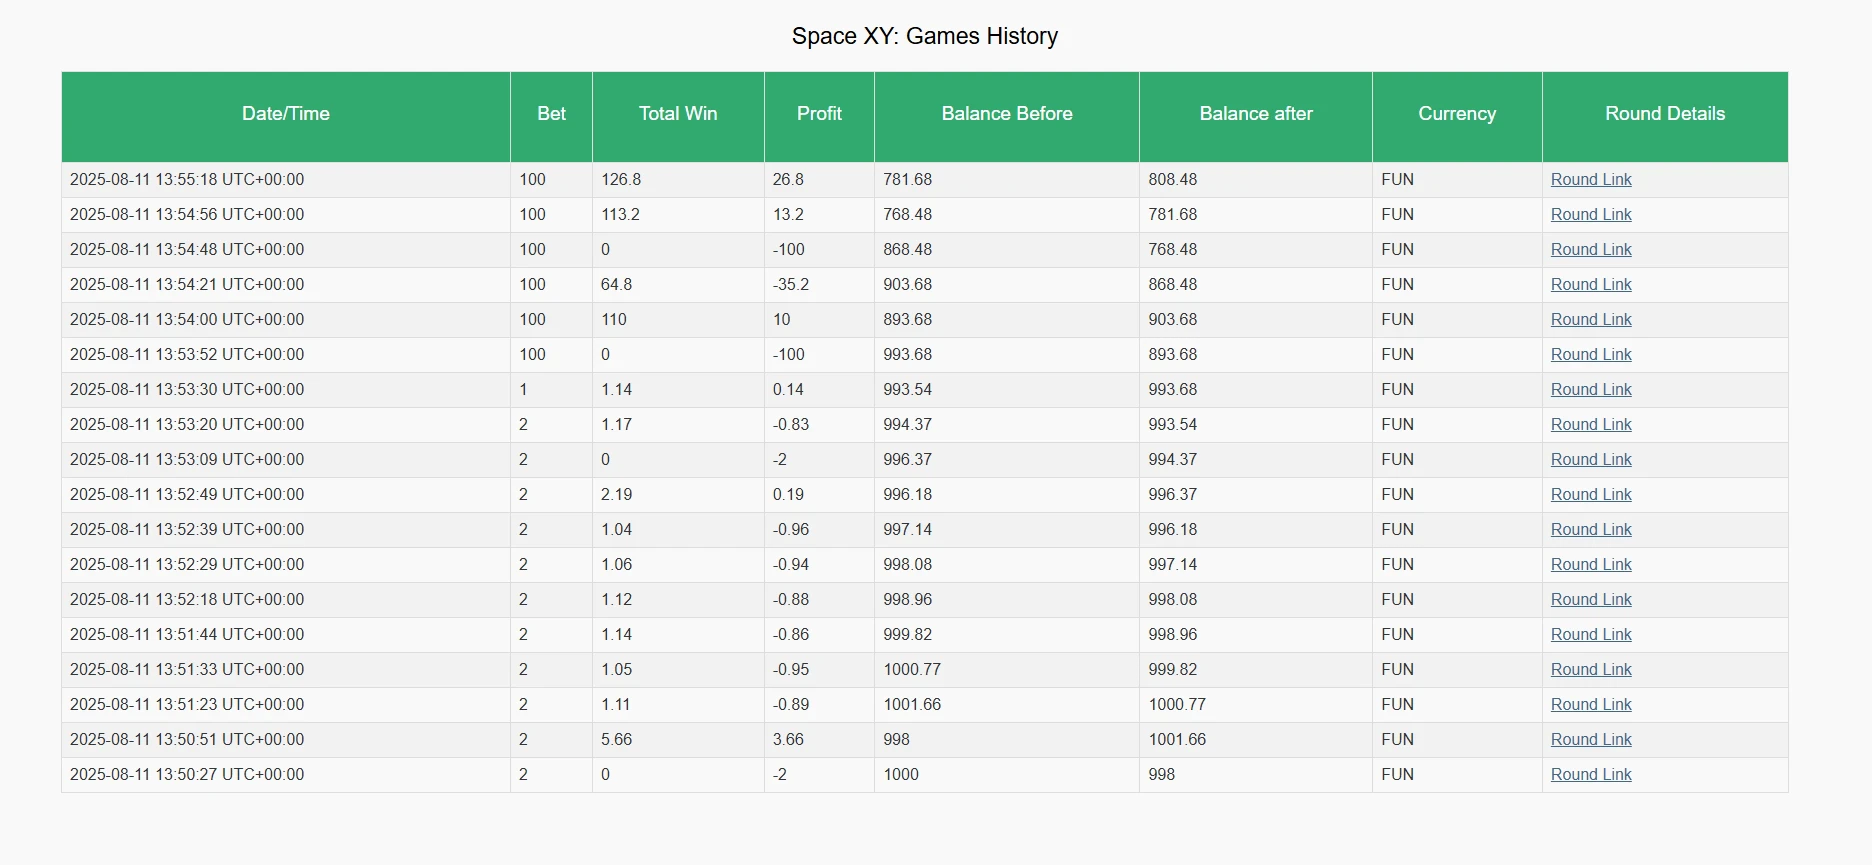Click Profit value 13.2

(788, 215)
